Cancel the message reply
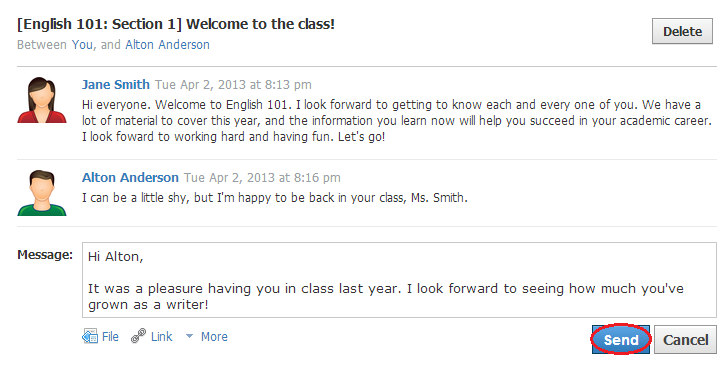The width and height of the screenshot is (728, 368). [685, 340]
